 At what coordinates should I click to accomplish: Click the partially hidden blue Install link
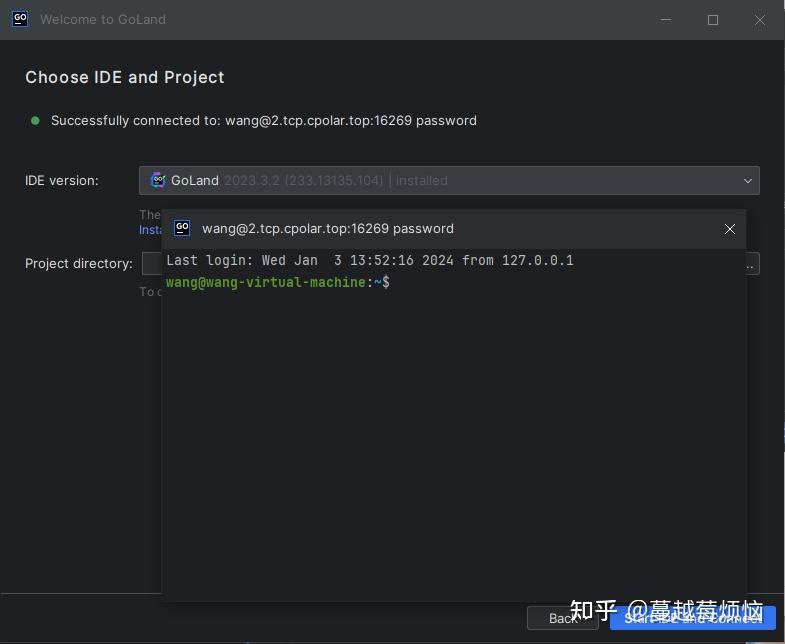(x=150, y=230)
